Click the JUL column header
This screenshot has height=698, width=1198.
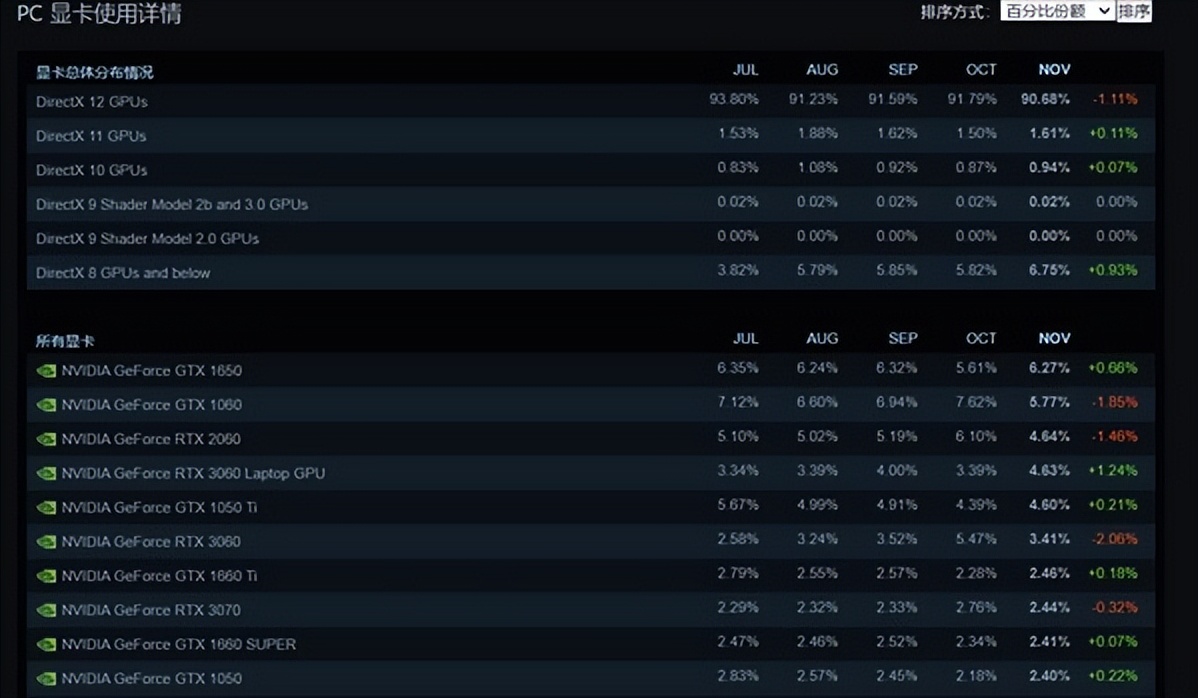pyautogui.click(x=746, y=69)
